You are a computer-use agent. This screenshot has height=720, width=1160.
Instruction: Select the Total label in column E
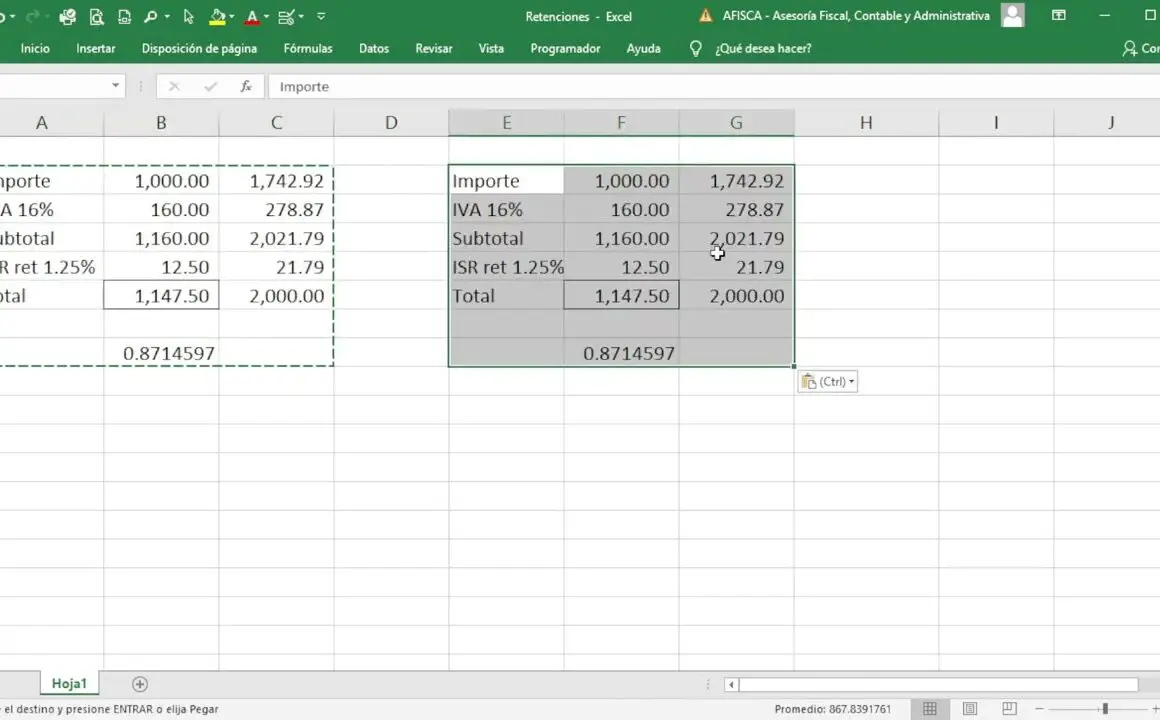[x=506, y=296]
